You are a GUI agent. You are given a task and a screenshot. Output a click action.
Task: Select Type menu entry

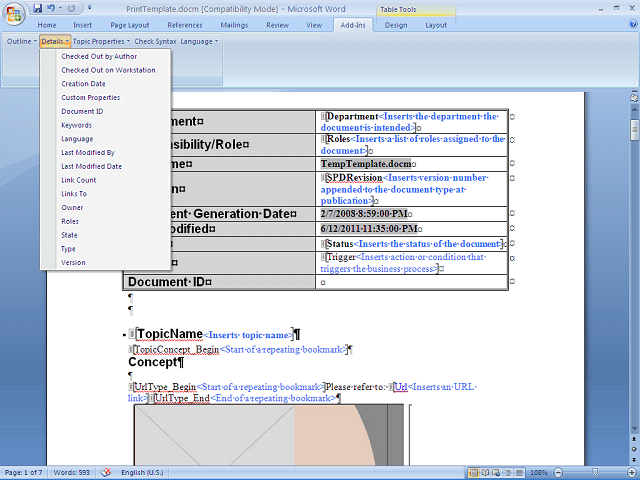coord(106,249)
